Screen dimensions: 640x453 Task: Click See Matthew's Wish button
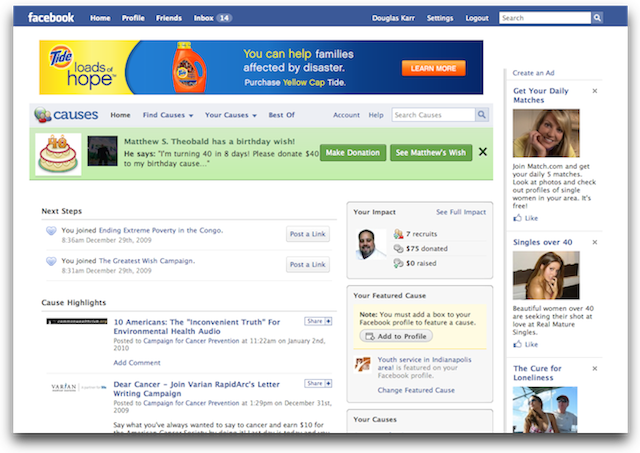pos(431,153)
